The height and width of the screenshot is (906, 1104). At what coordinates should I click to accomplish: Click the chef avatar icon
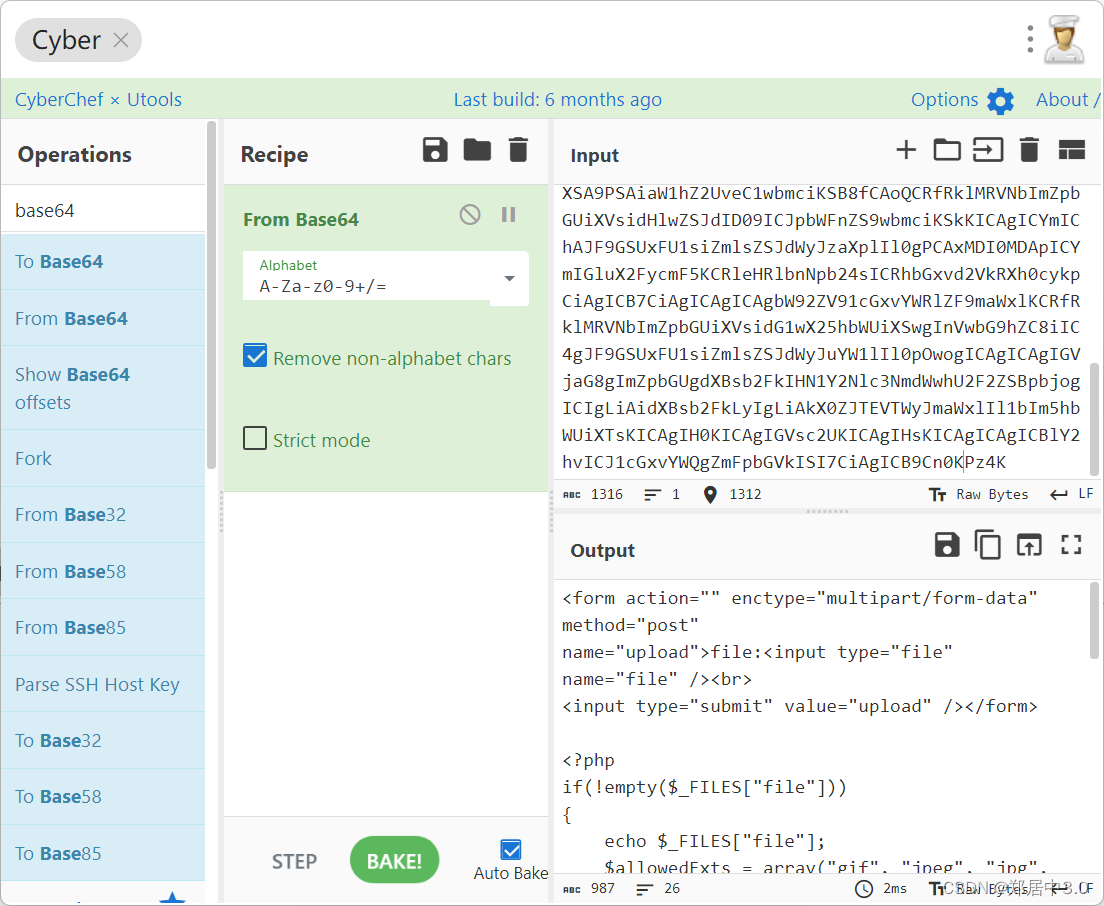1064,39
